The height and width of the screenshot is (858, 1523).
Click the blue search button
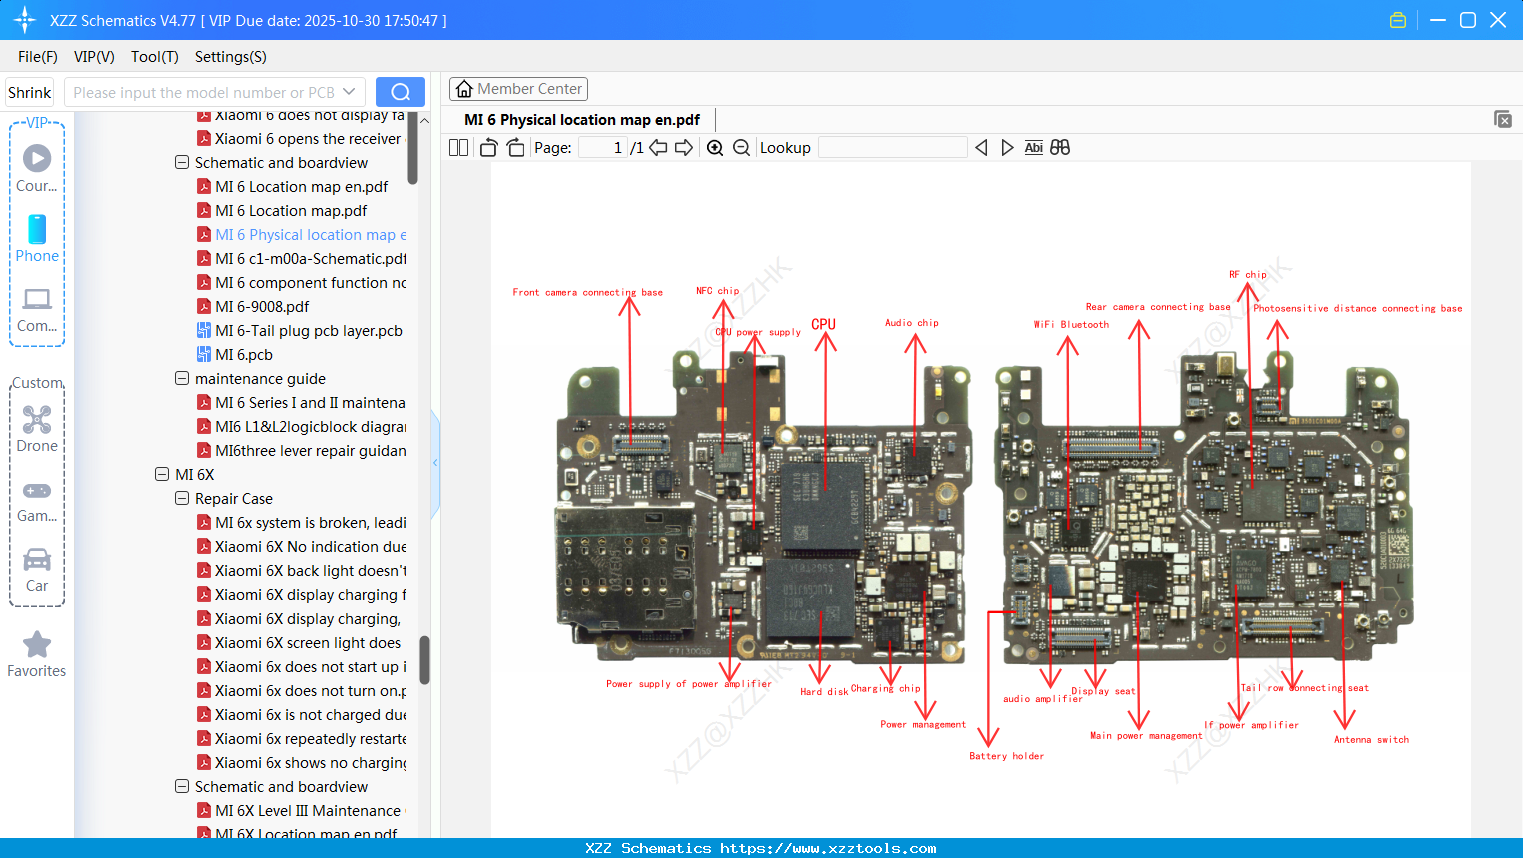coord(400,92)
